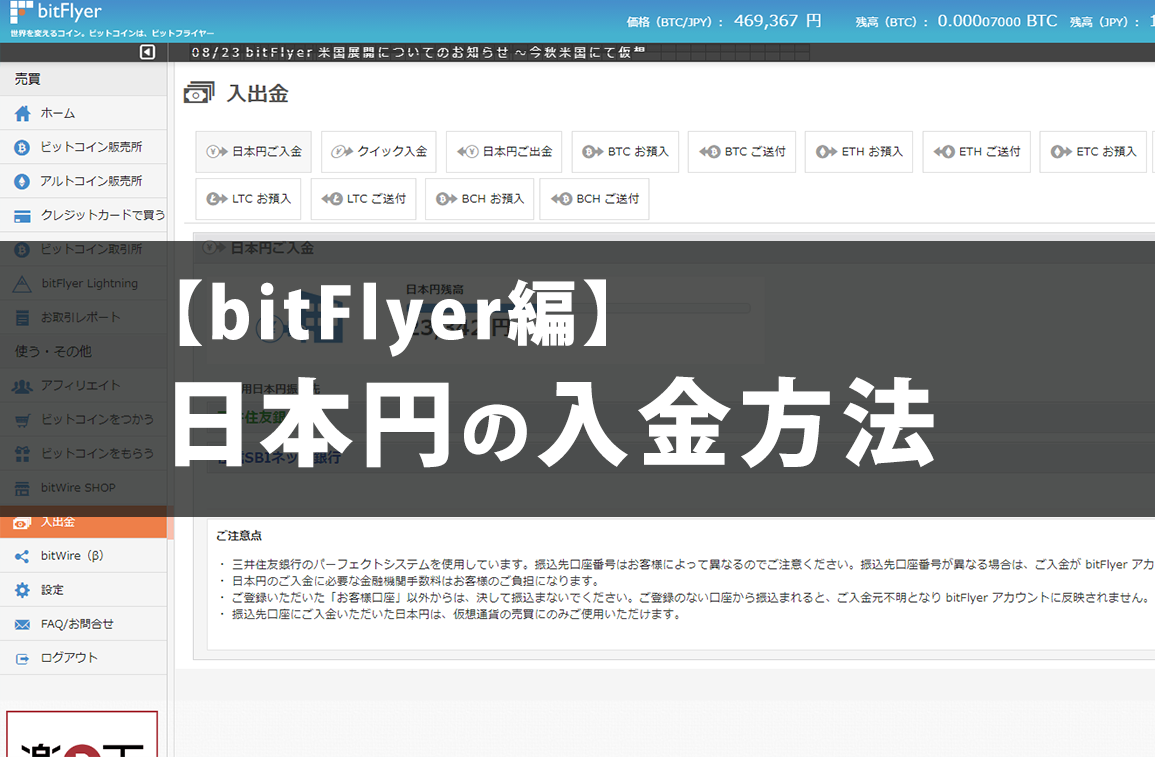The height and width of the screenshot is (757, 1155).
Task: Select the ETC お預入 tab
Action: click(x=1094, y=152)
